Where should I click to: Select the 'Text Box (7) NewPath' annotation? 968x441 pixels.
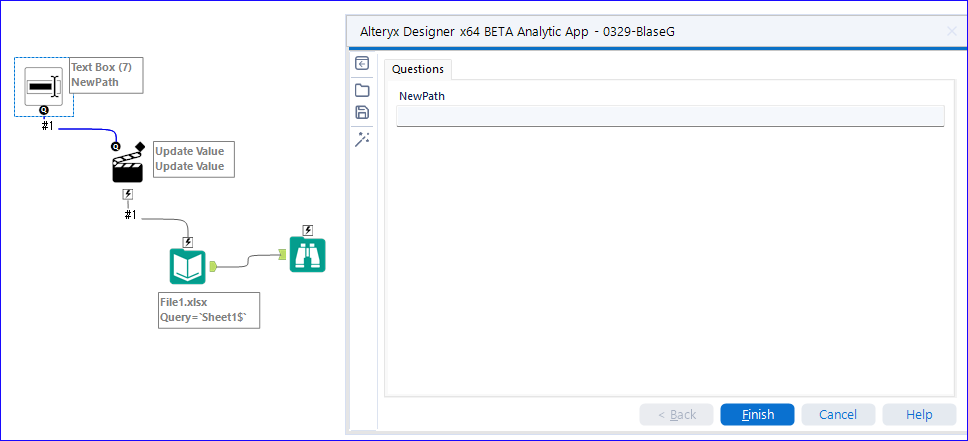[x=106, y=75]
